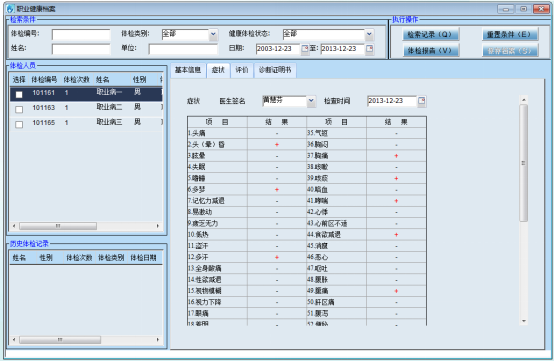The width and height of the screenshot is (554, 362).
Task: Click the symptom panel vertical scrollbar thumb
Action: click(x=524, y=163)
